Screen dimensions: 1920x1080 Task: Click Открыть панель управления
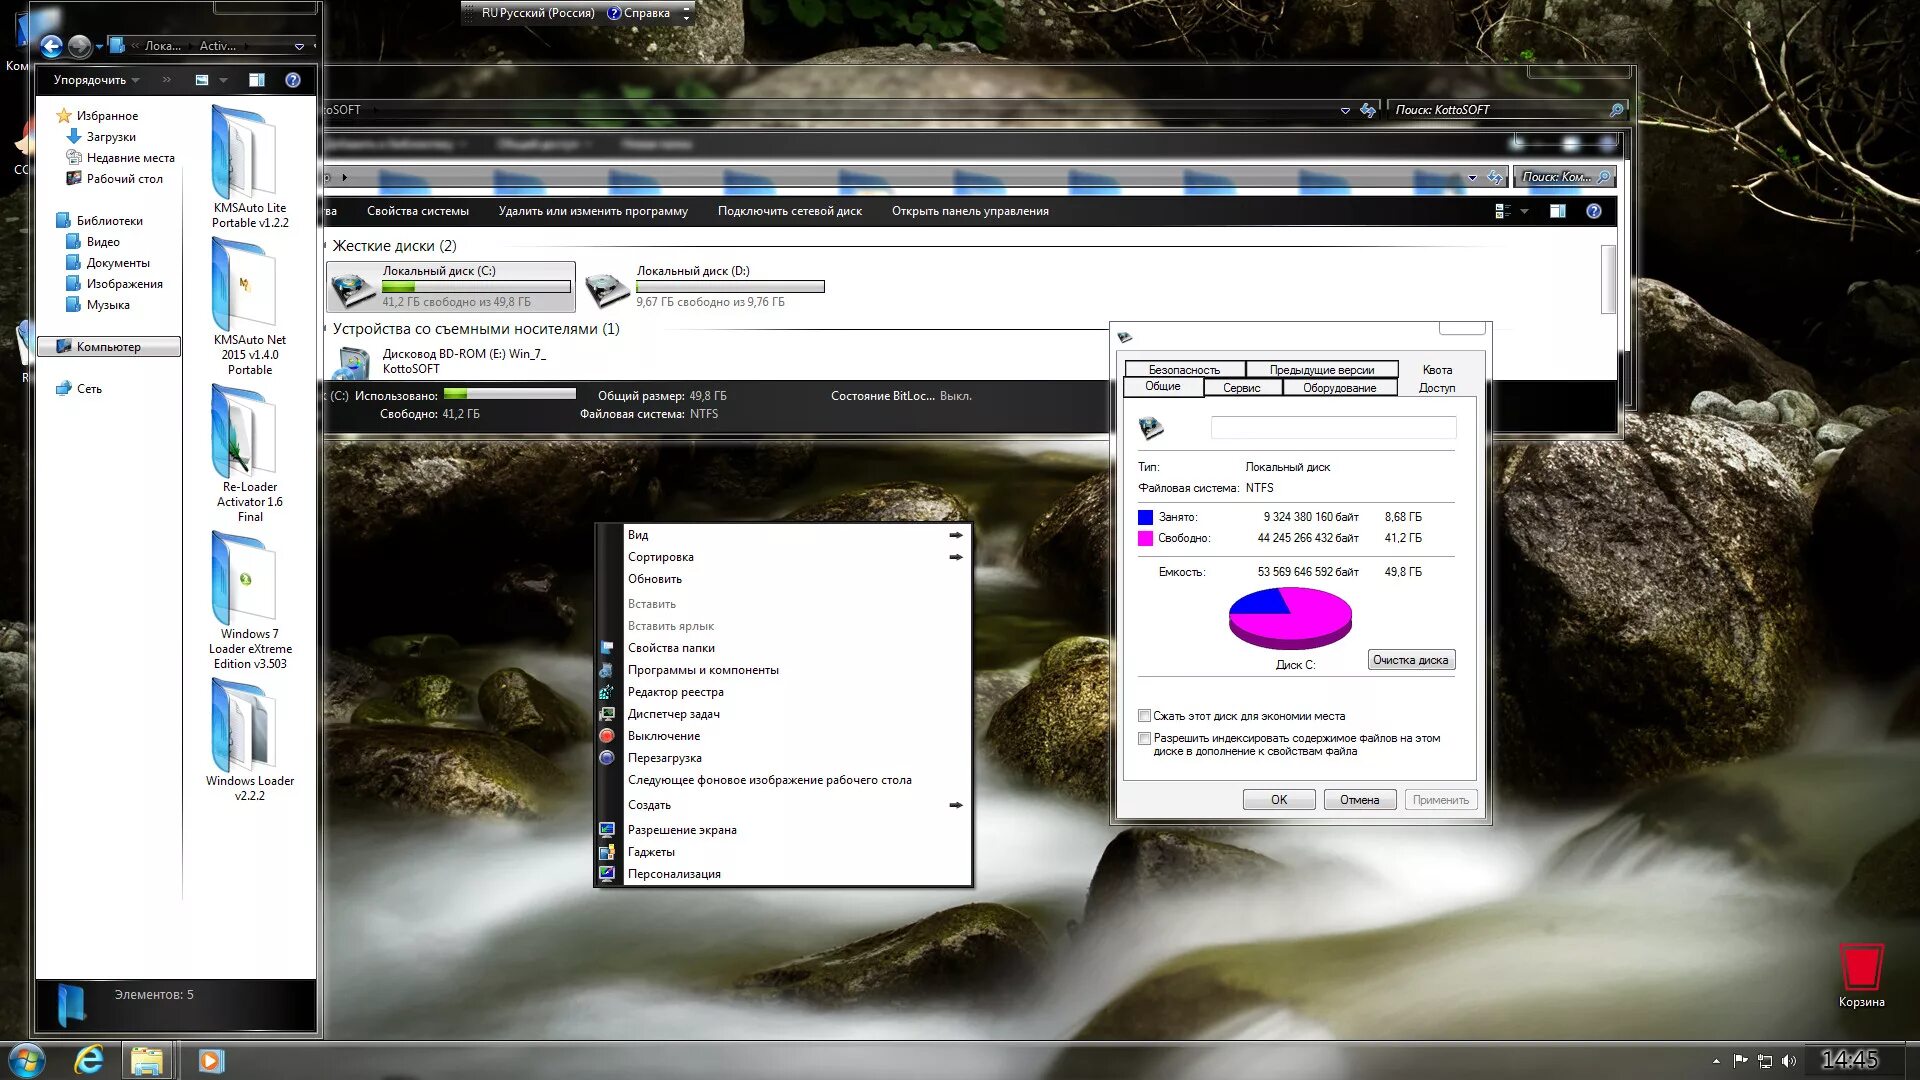tap(970, 211)
